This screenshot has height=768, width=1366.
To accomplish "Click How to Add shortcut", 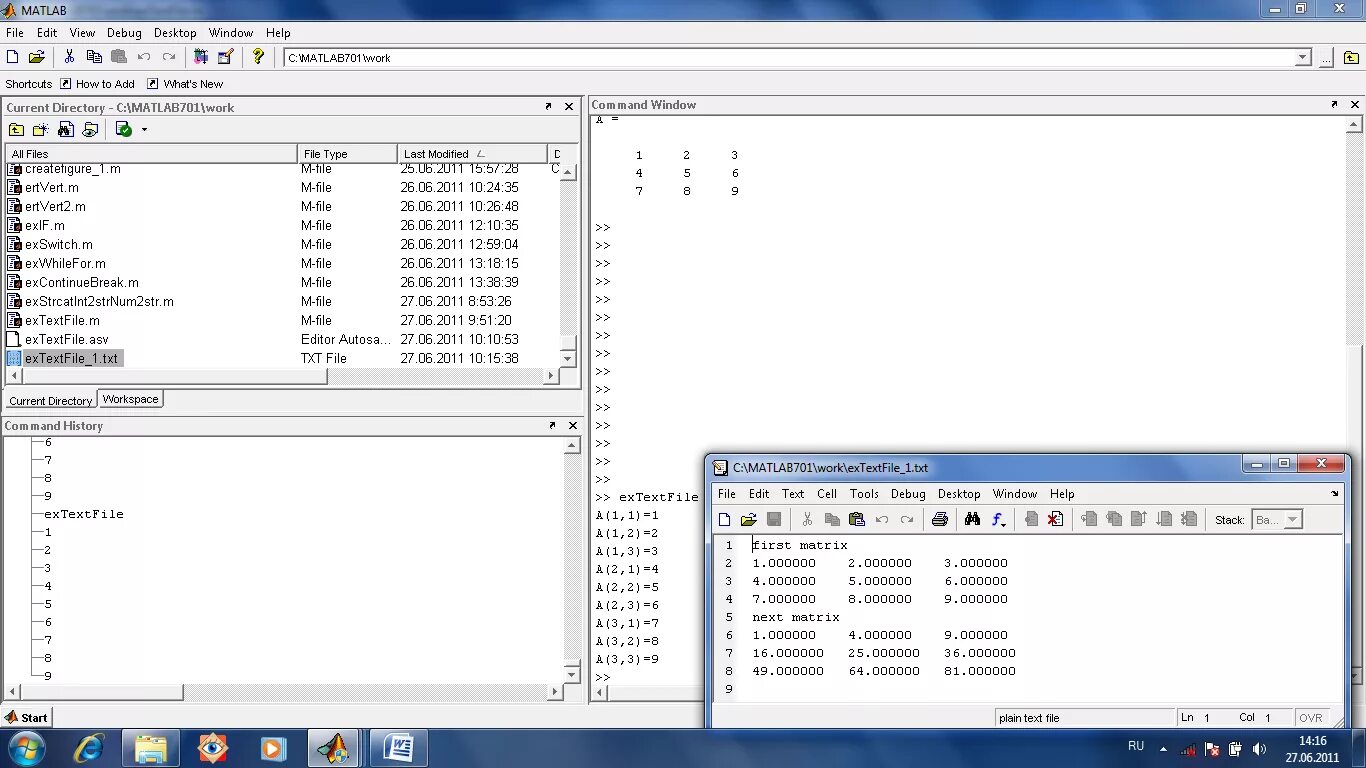I will [x=97, y=84].
